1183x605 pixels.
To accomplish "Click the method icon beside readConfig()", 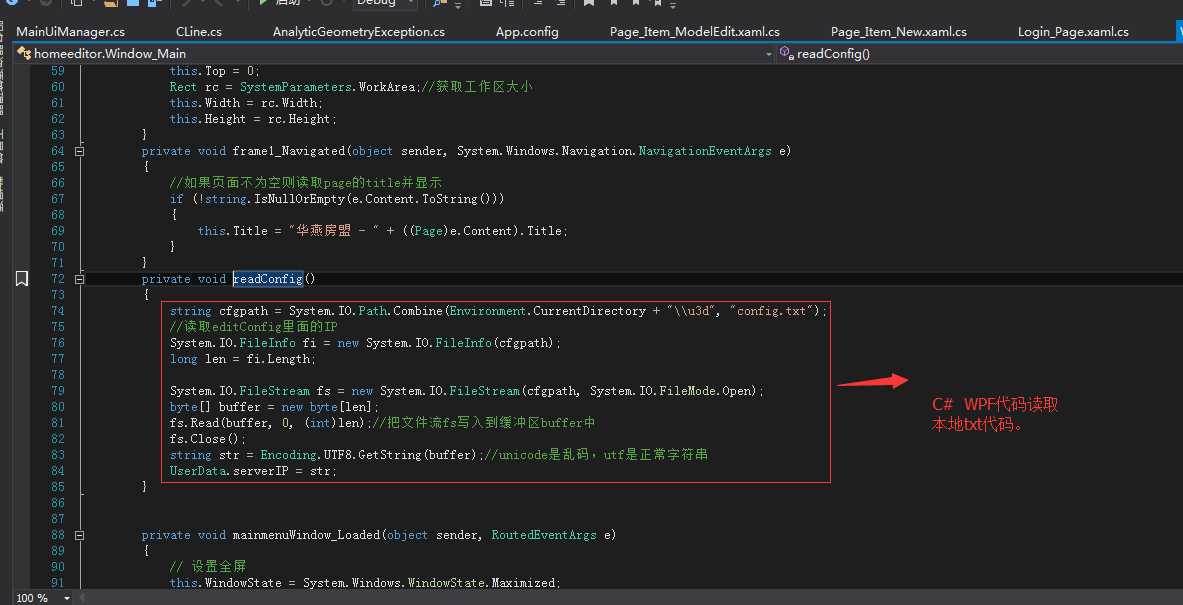I will click(x=786, y=53).
